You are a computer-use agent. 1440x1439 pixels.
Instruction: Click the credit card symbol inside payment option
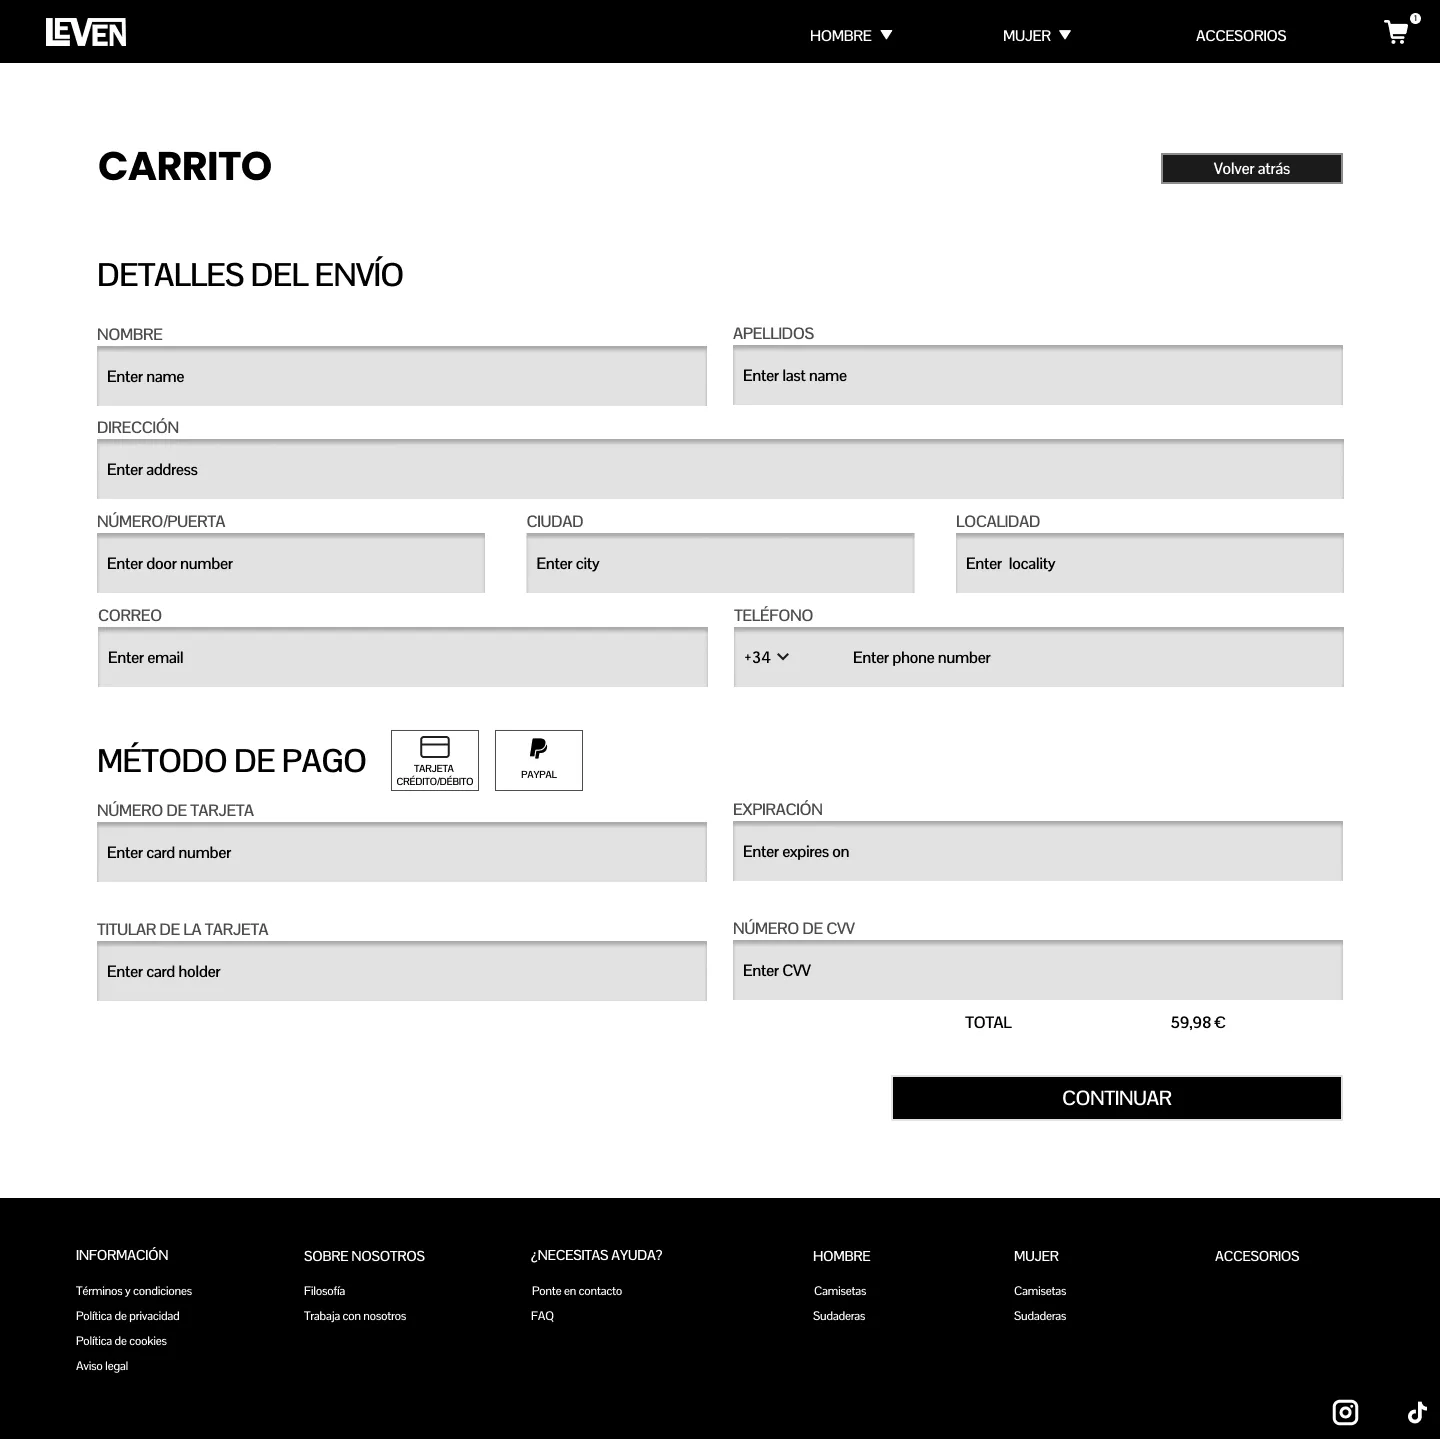tap(435, 747)
